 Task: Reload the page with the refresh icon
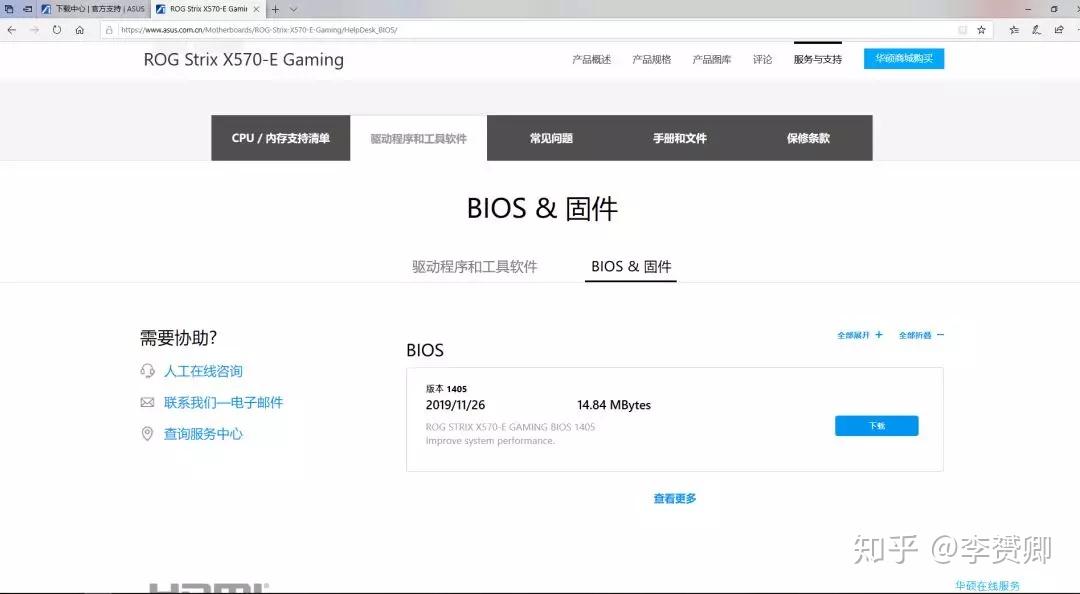(x=56, y=30)
